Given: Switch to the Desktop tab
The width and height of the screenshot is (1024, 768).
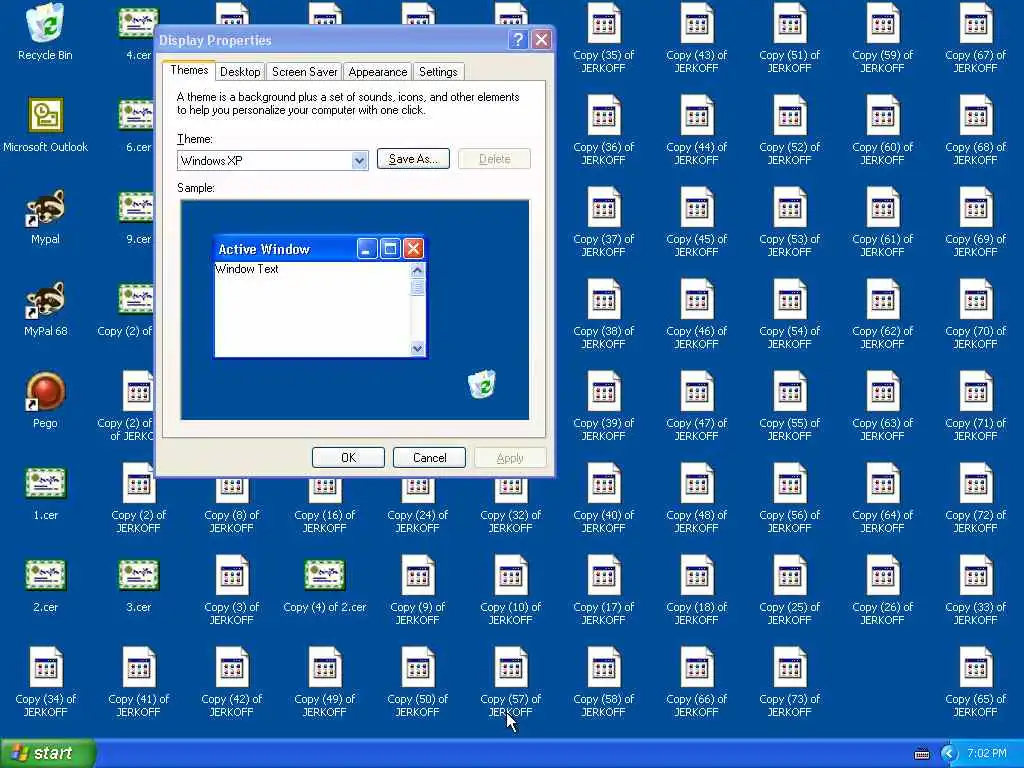Looking at the screenshot, I should (240, 72).
